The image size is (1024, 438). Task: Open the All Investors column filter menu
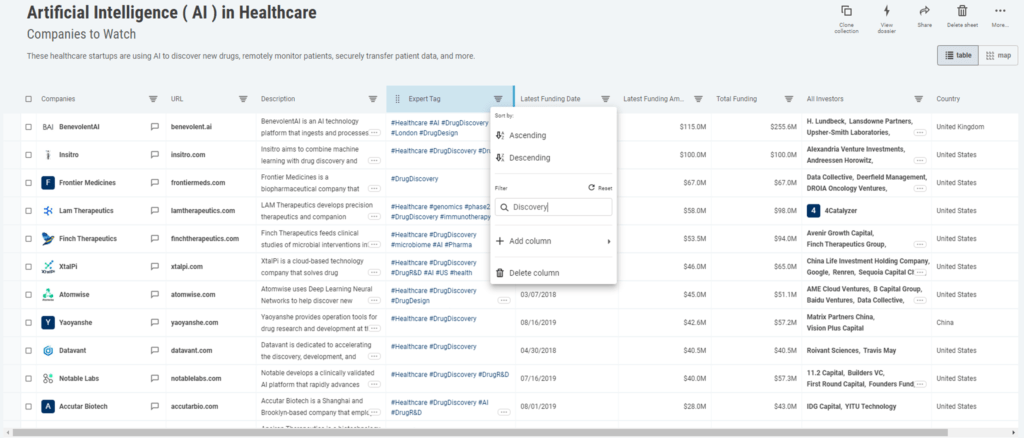[x=918, y=99]
